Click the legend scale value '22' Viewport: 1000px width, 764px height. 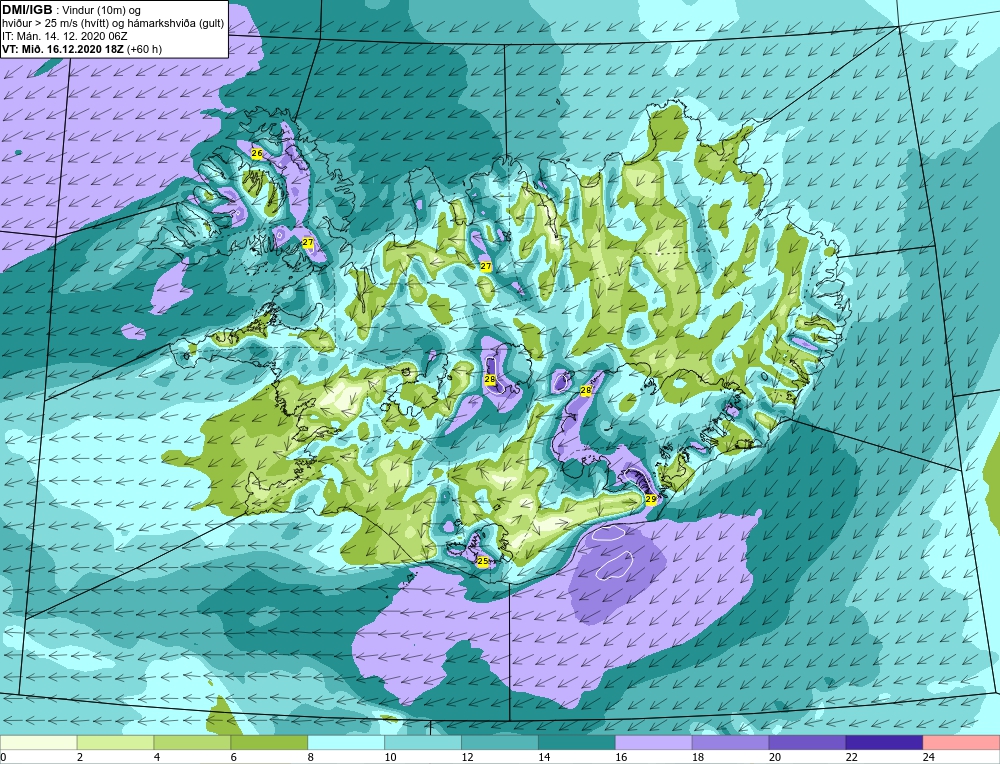851,757
